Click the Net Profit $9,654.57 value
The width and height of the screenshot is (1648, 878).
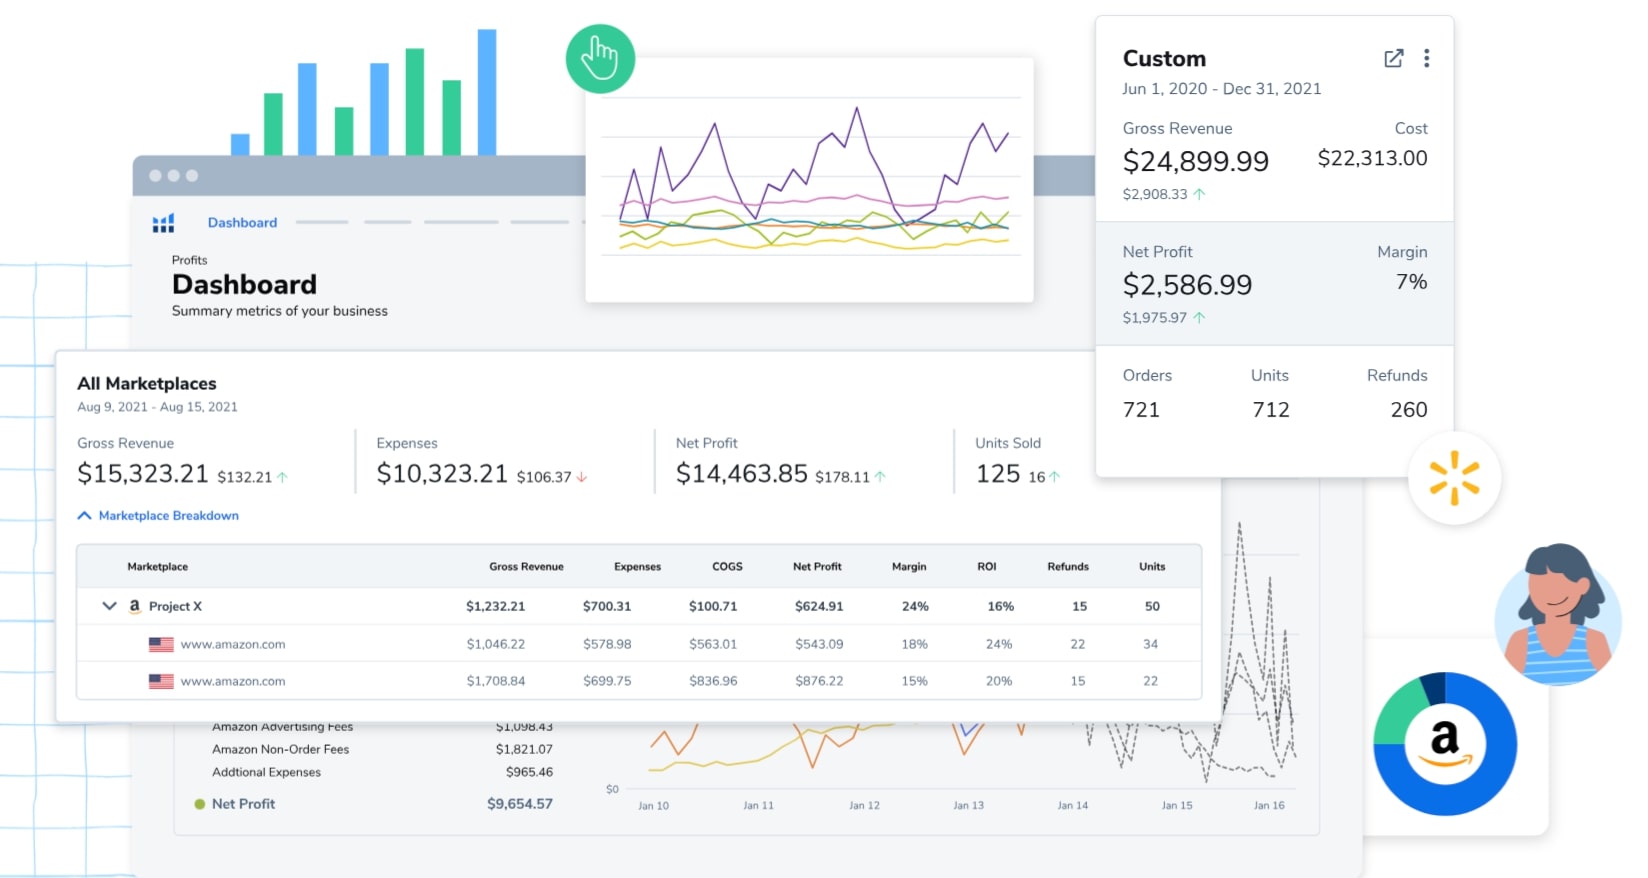click(x=520, y=804)
